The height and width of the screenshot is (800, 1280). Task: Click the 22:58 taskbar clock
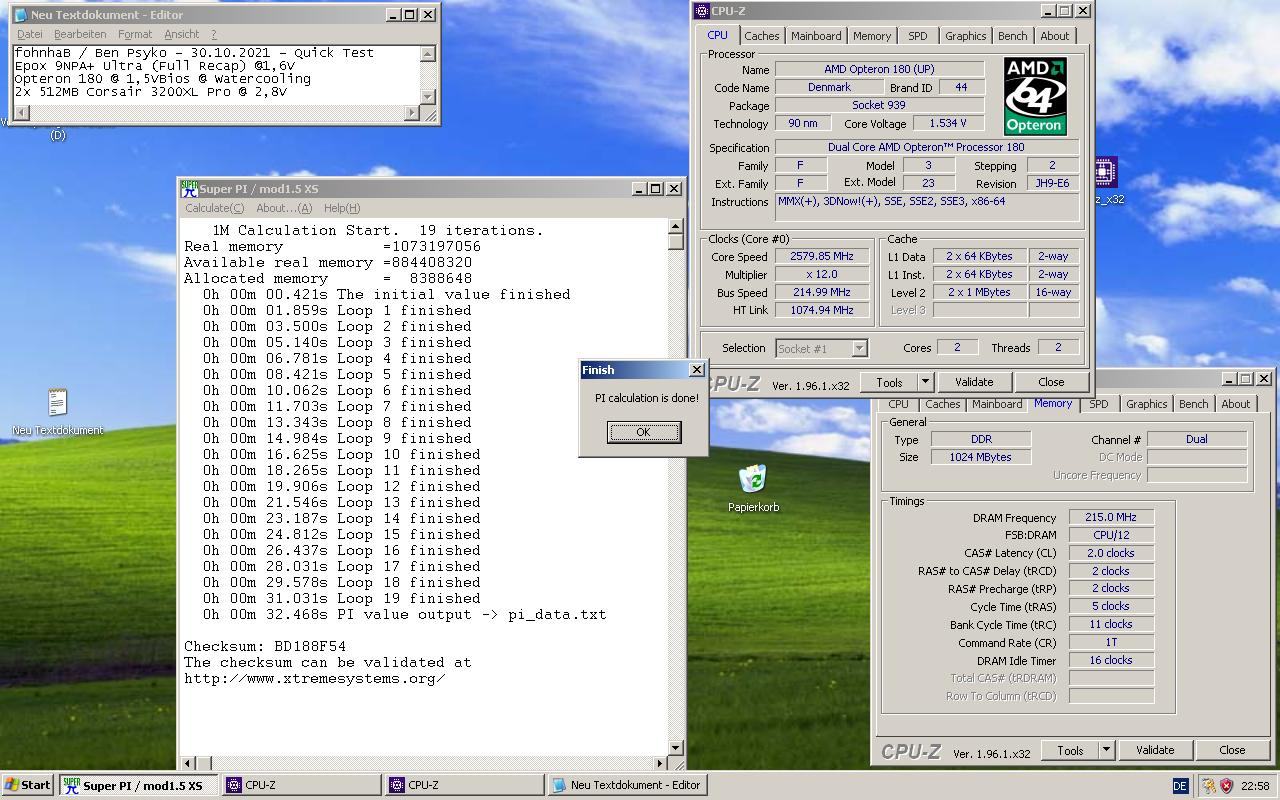click(1255, 786)
